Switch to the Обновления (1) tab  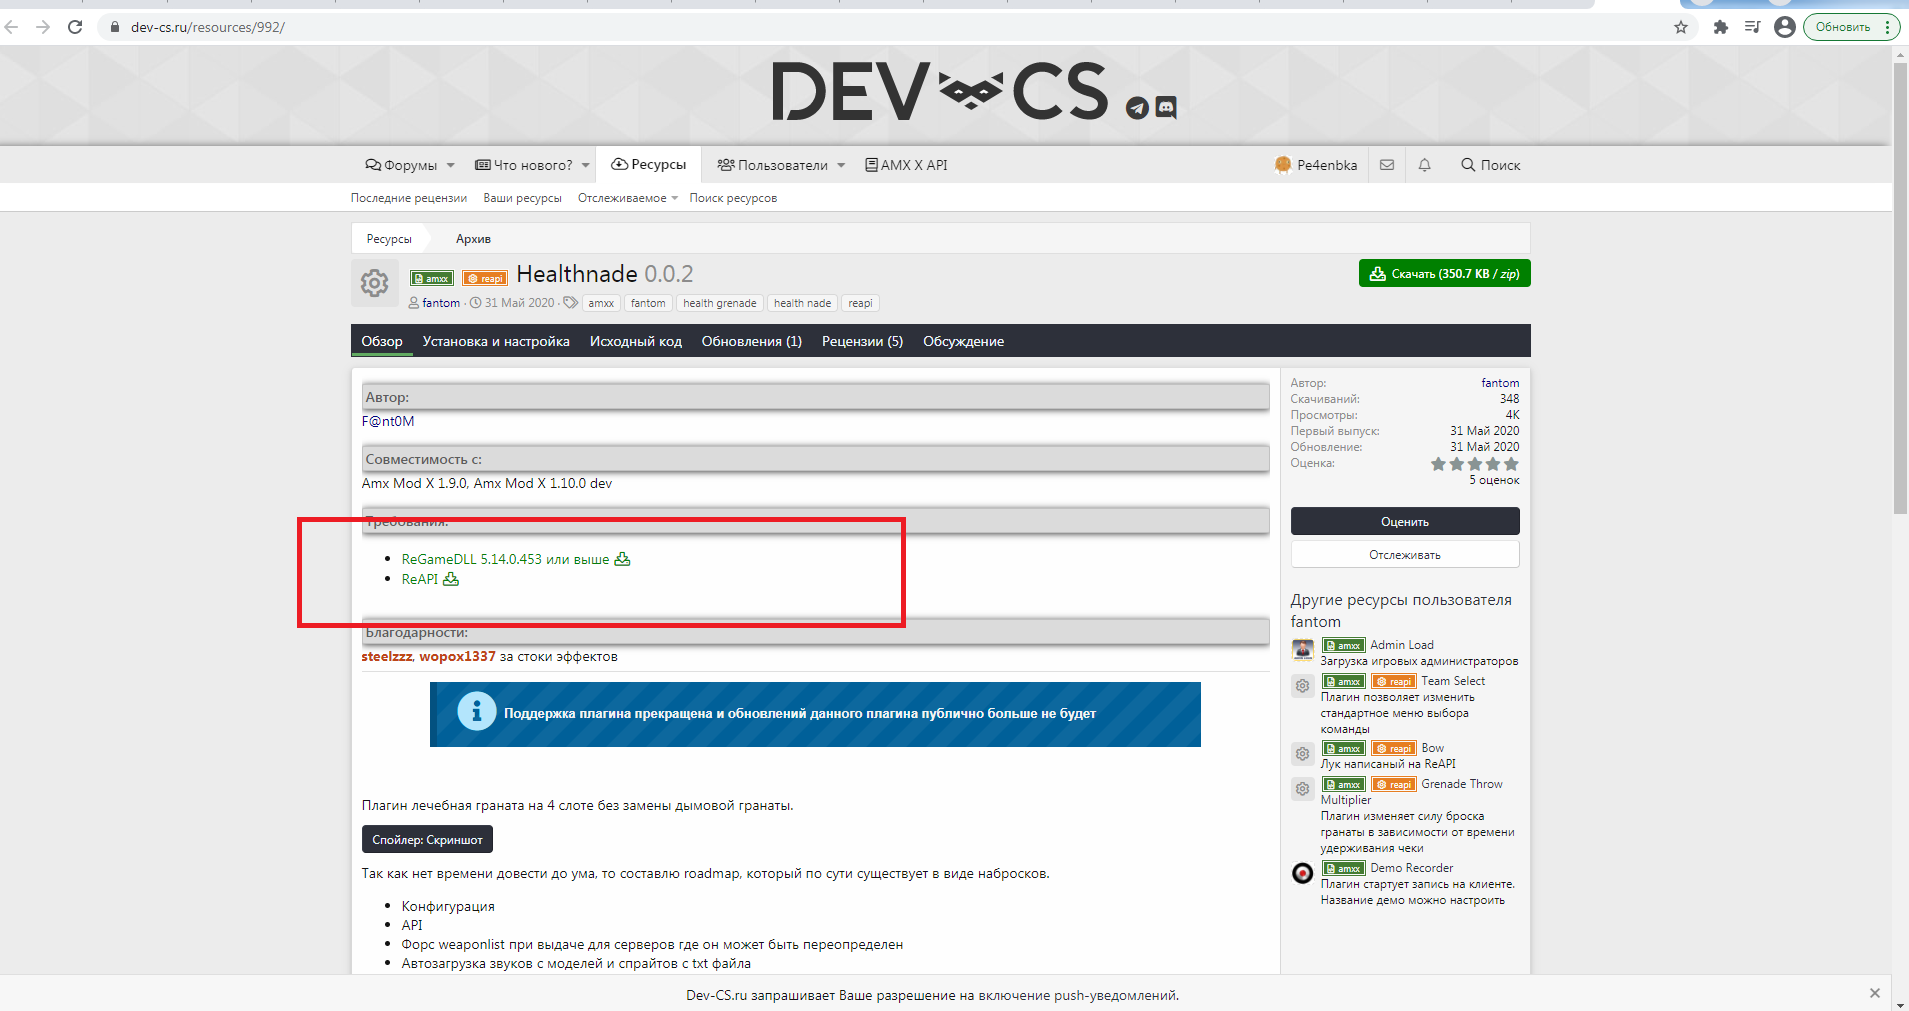752,341
